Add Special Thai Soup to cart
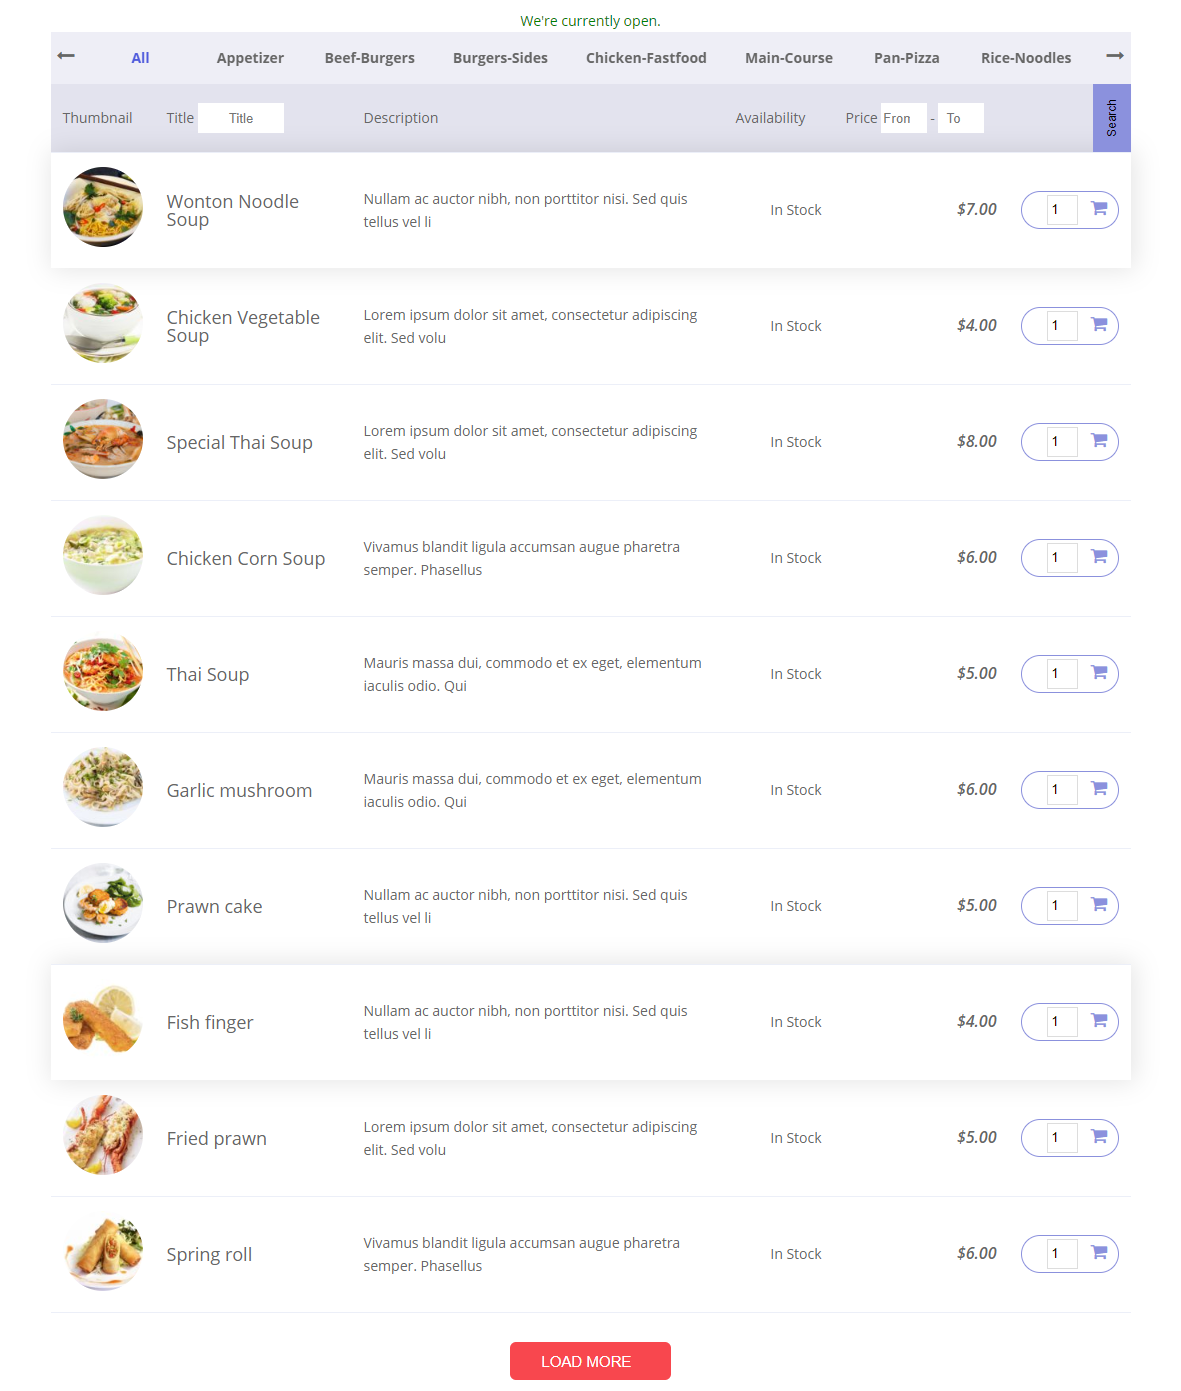 click(1098, 441)
